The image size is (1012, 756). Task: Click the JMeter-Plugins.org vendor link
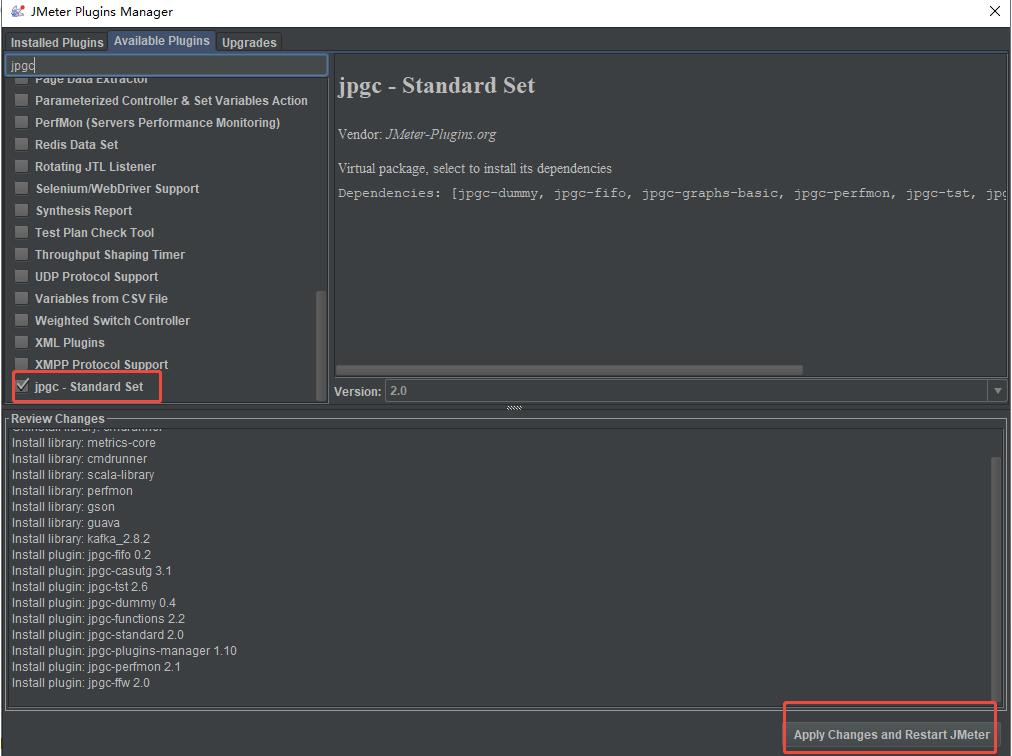(x=441, y=134)
